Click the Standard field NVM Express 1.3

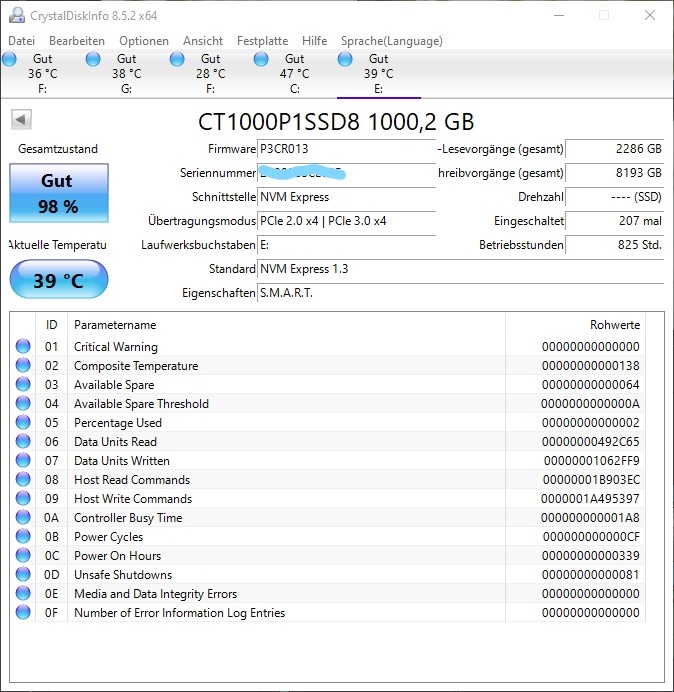(x=460, y=269)
